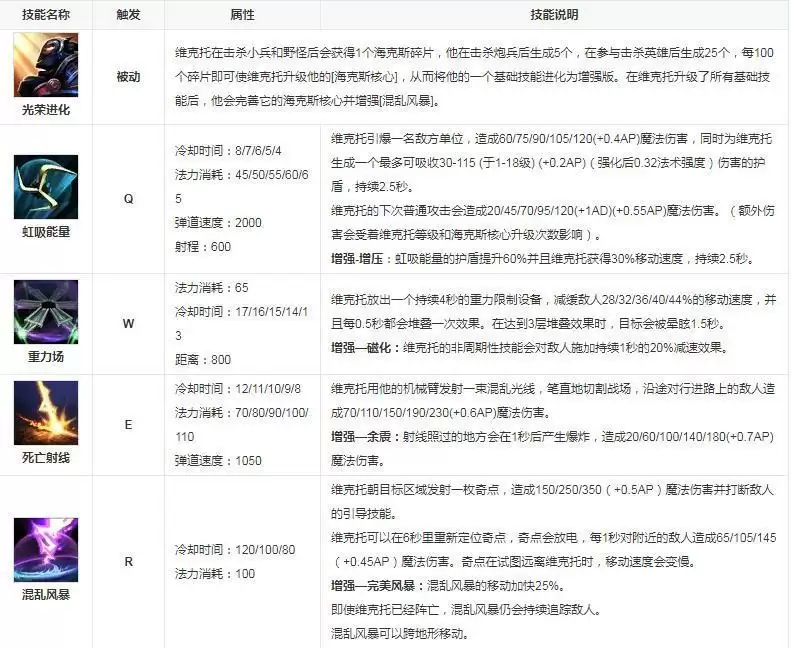Screen dimensions: 792x648
Task: Click the 重力场 skill name label
Action: (x=46, y=357)
